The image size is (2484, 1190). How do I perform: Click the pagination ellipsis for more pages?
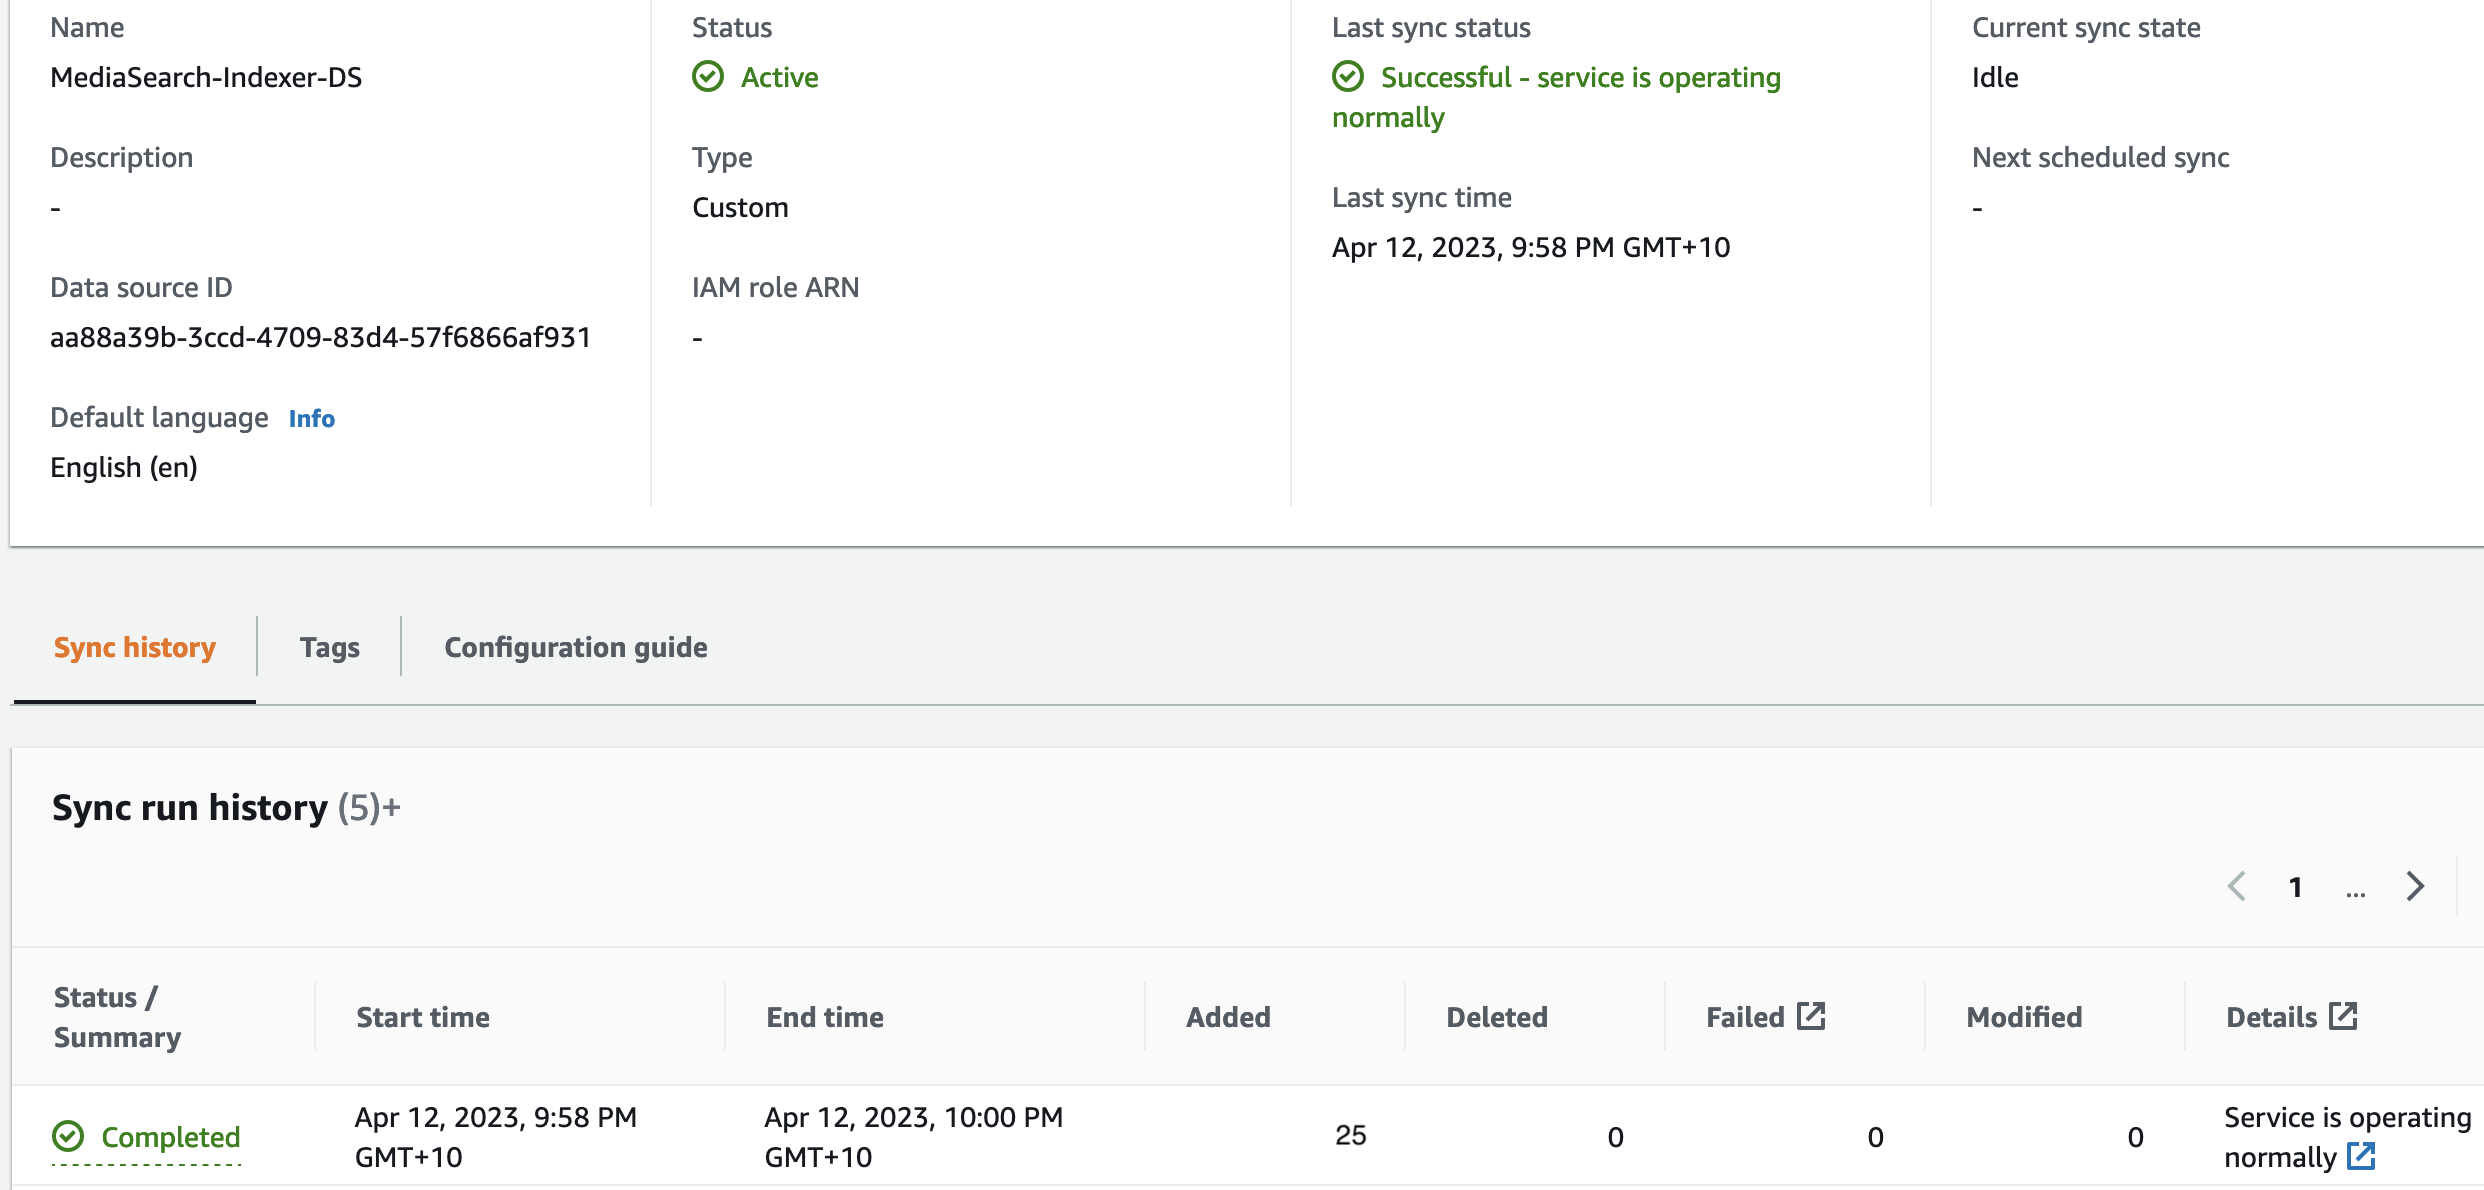pyautogui.click(x=2355, y=890)
